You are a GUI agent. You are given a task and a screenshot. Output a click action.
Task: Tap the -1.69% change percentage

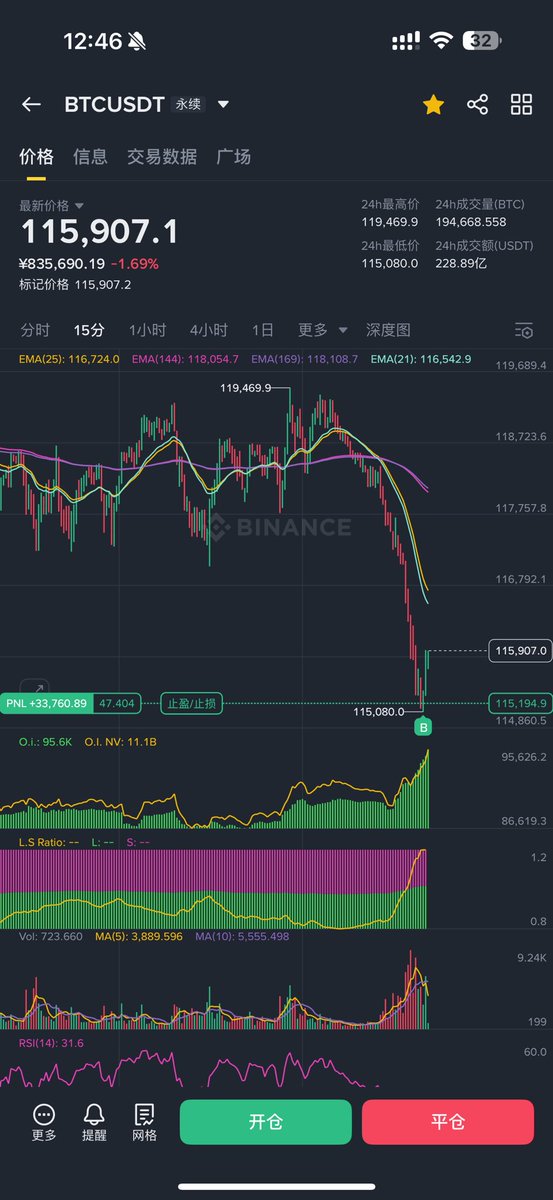click(134, 264)
